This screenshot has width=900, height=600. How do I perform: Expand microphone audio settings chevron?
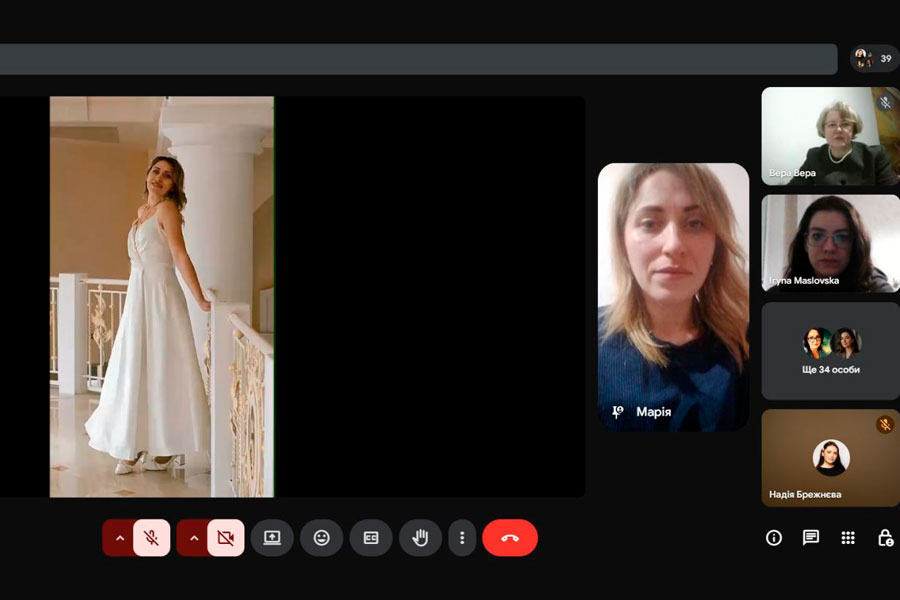pyautogui.click(x=120, y=538)
